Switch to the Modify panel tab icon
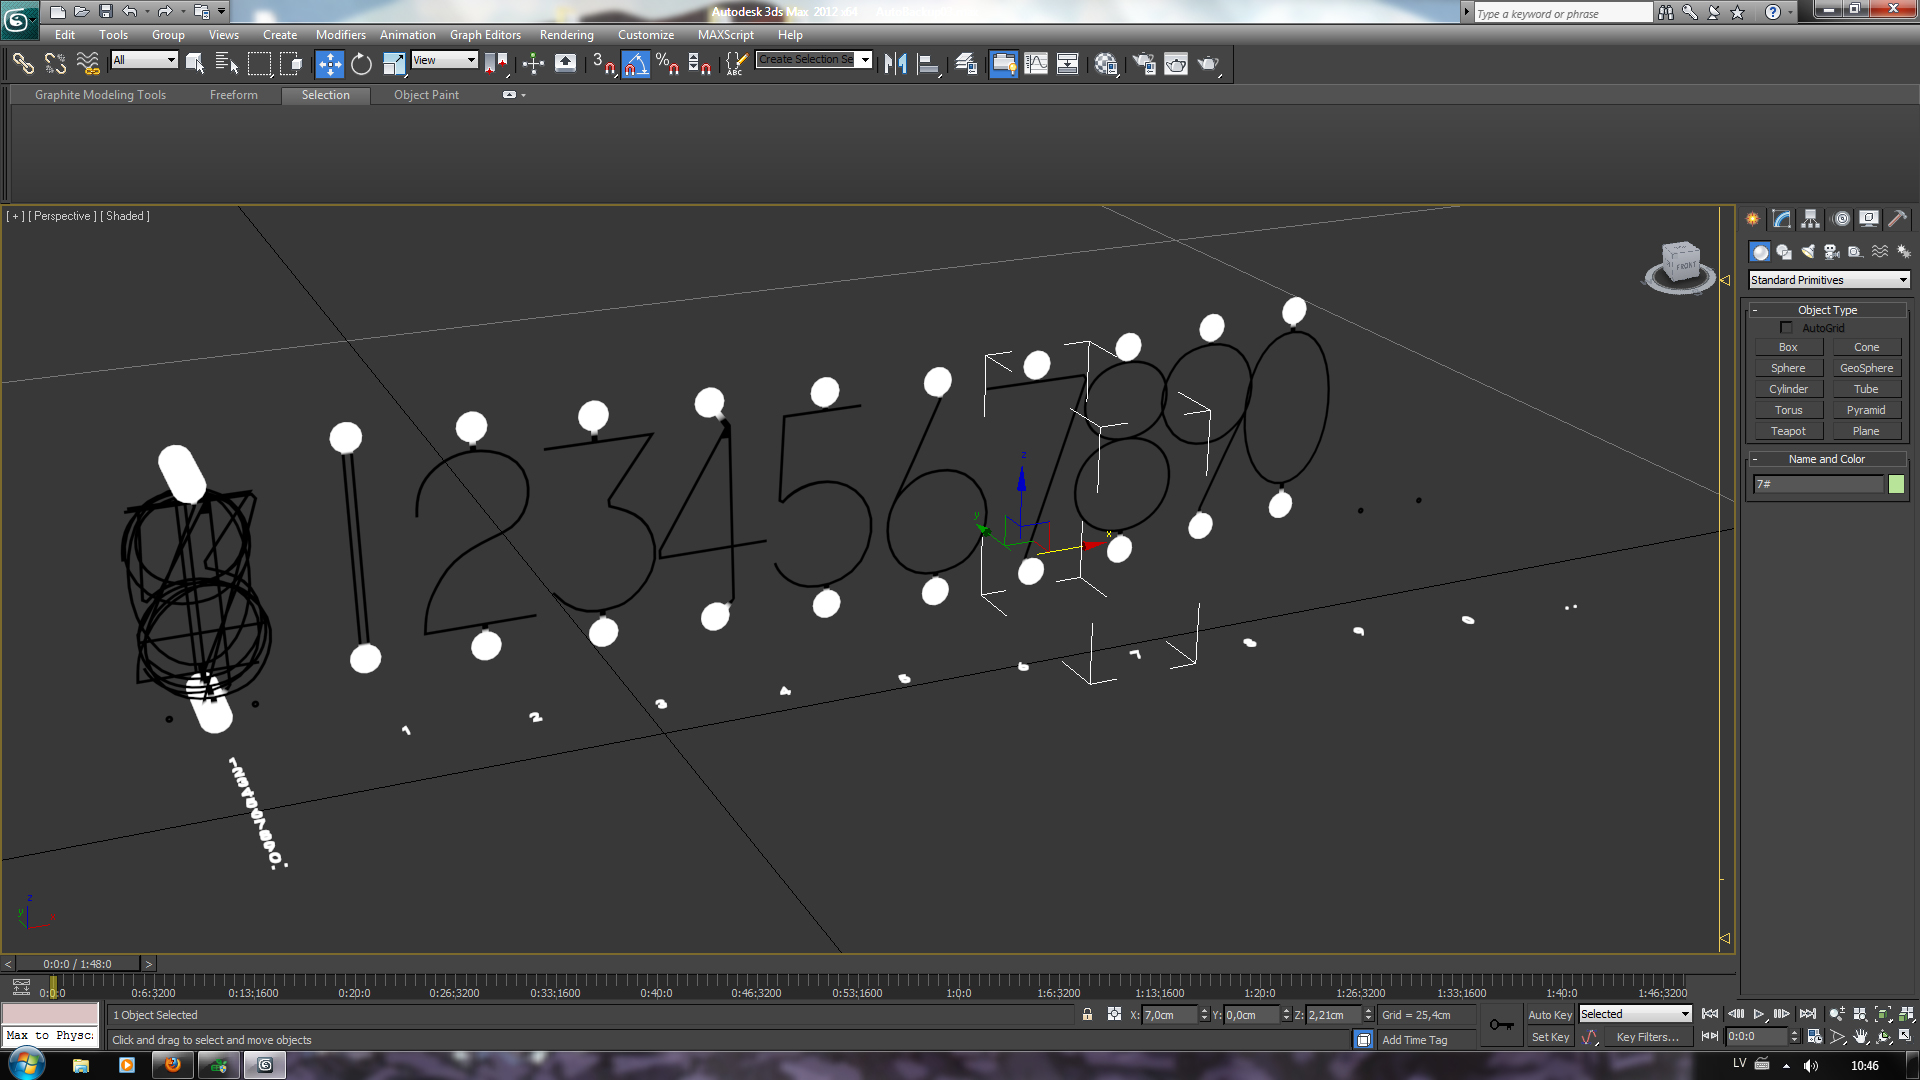This screenshot has height=1080, width=1920. (x=1781, y=219)
